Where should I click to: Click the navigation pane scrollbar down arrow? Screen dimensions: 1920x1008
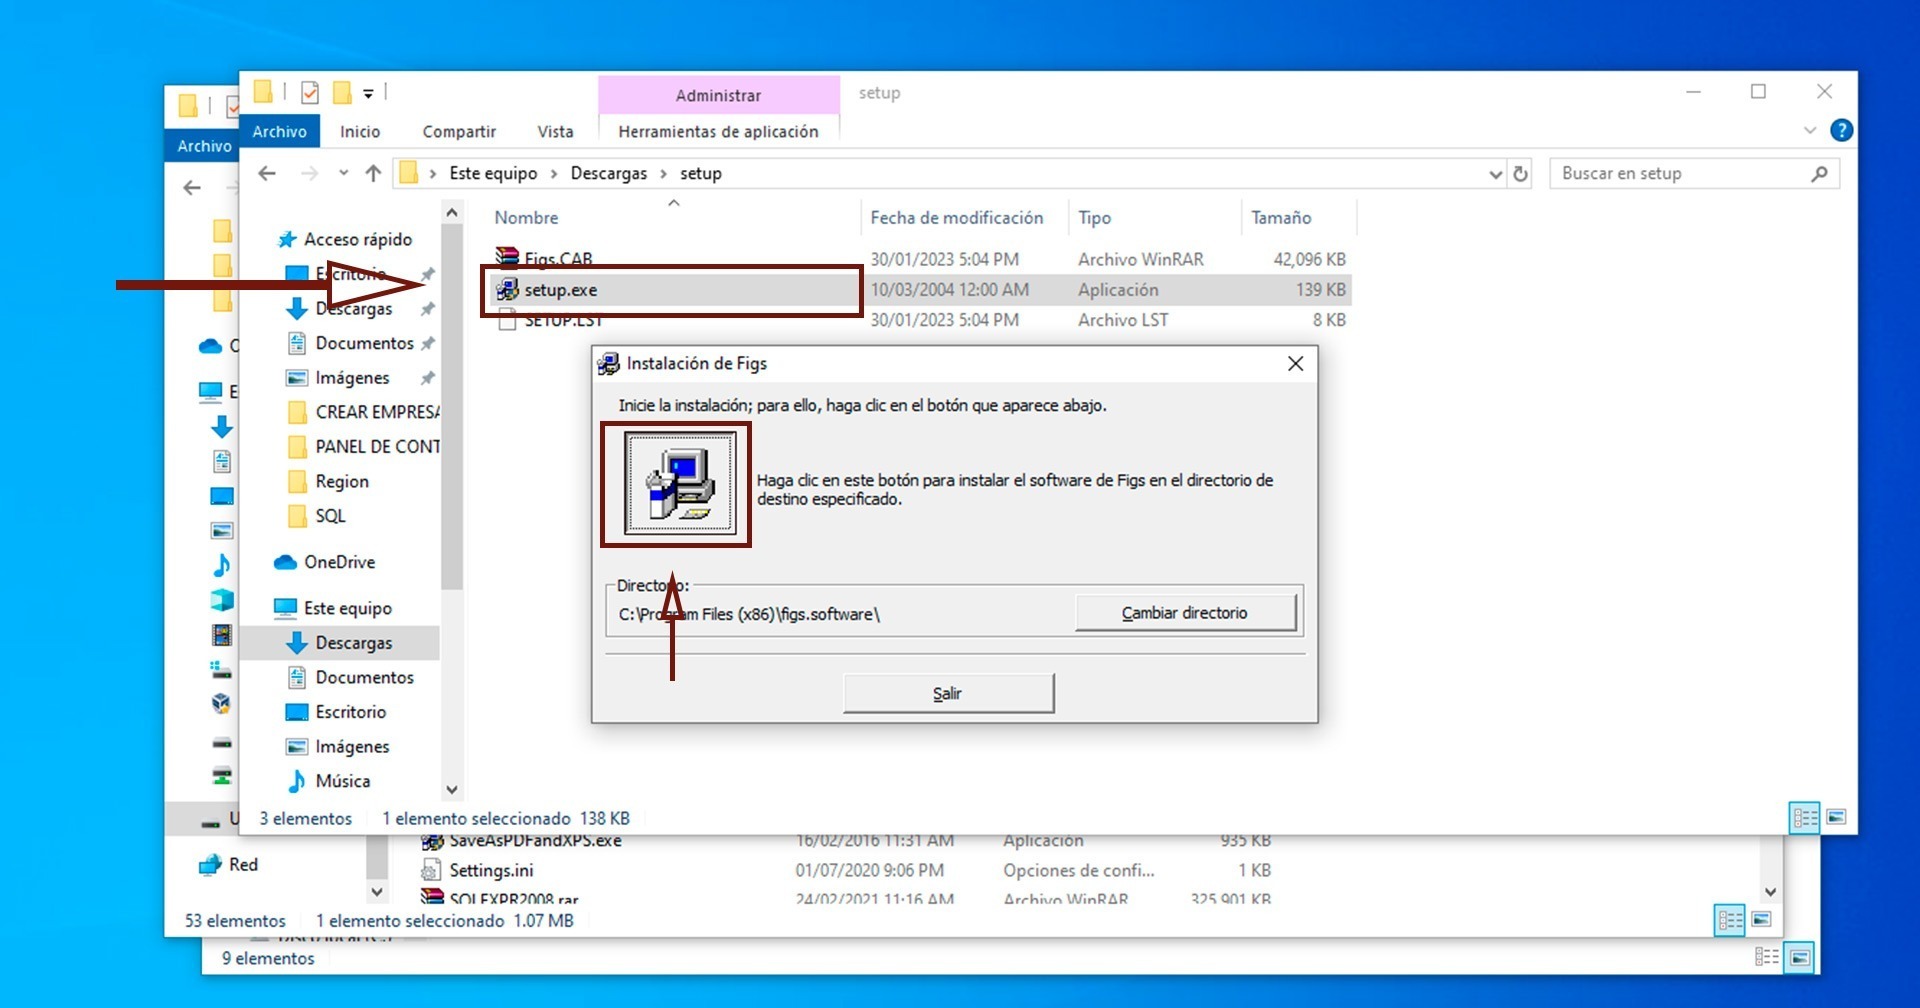pos(452,789)
